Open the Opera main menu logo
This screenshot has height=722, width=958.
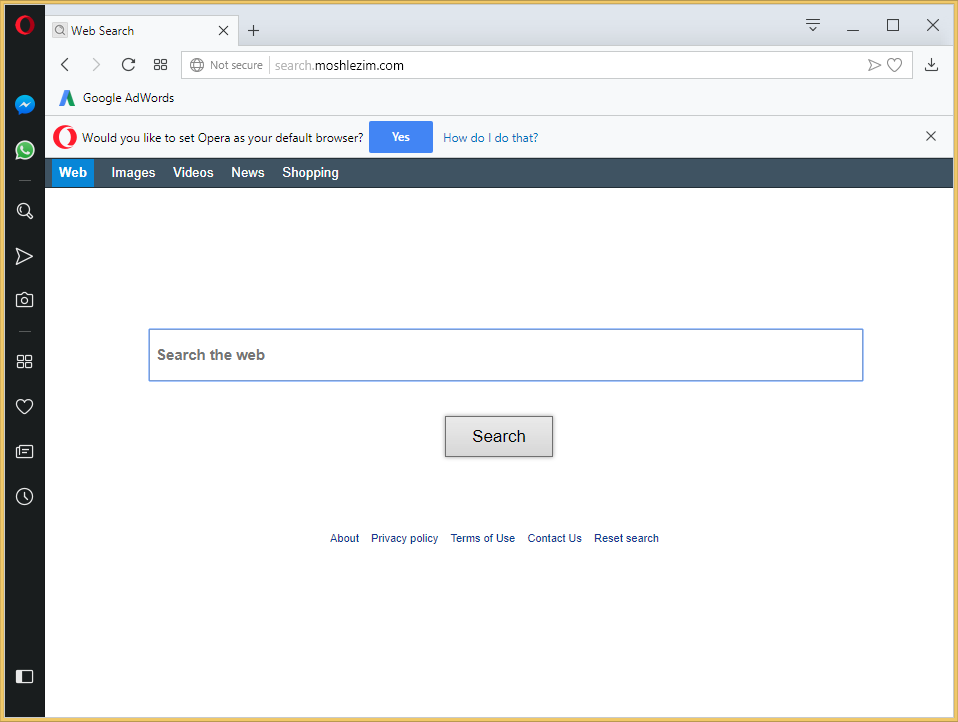click(25, 25)
